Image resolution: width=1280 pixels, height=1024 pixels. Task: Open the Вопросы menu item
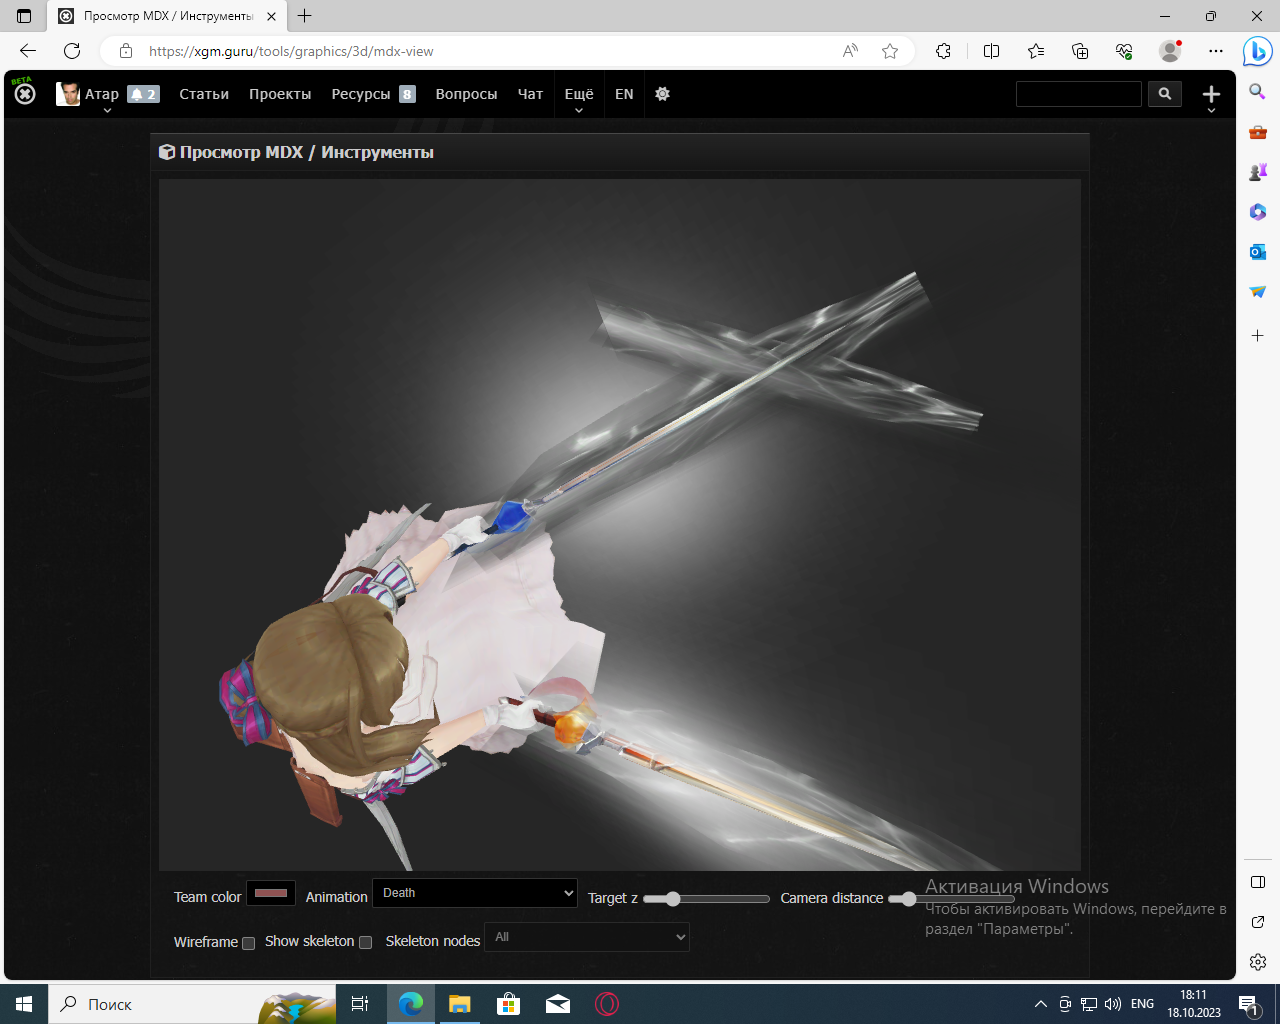click(466, 94)
